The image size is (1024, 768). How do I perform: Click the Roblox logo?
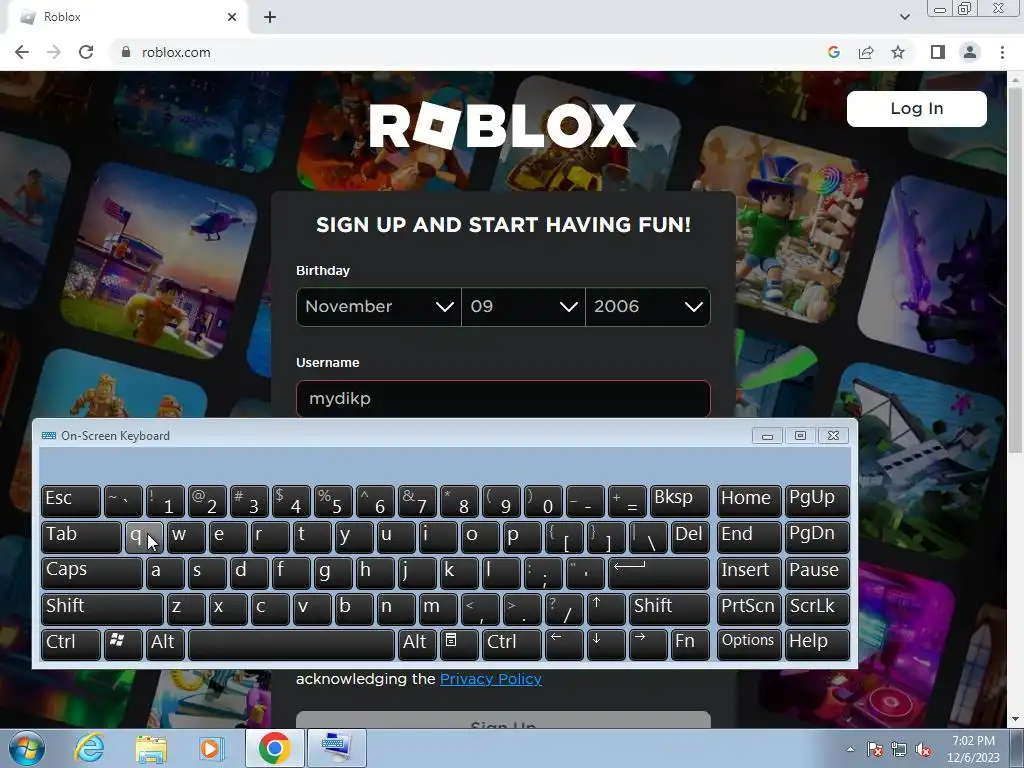click(502, 125)
